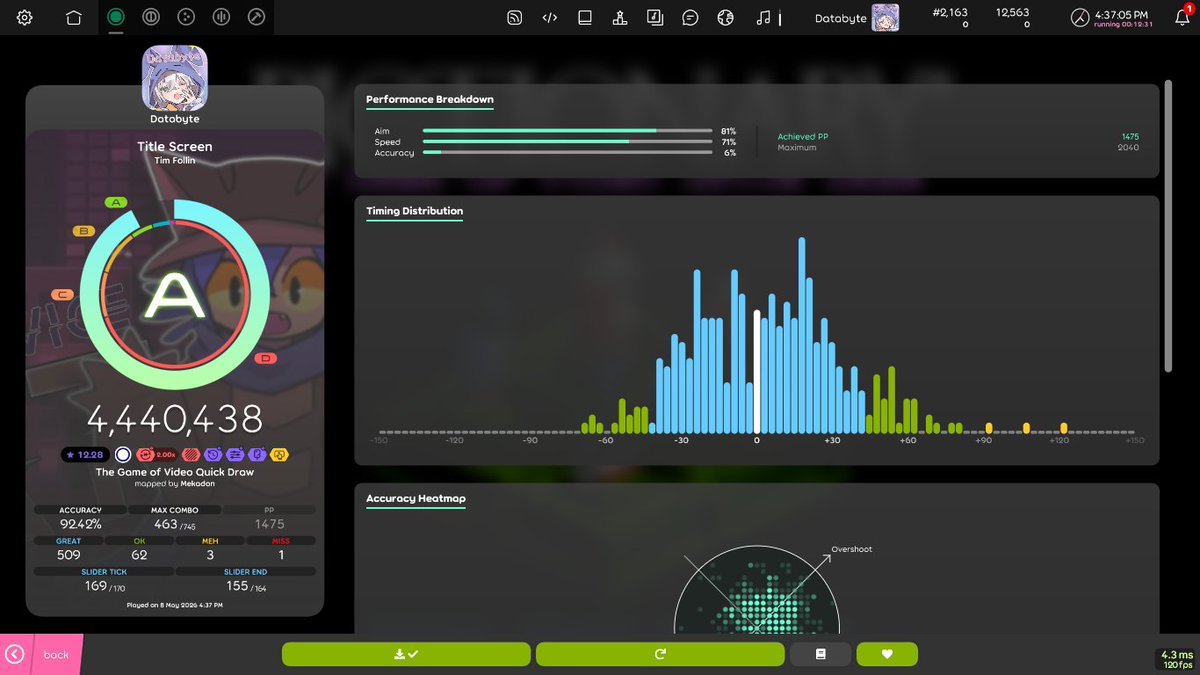Screen dimensions: 1200x675
Task: Click the third purple mod icon
Action: coord(258,455)
